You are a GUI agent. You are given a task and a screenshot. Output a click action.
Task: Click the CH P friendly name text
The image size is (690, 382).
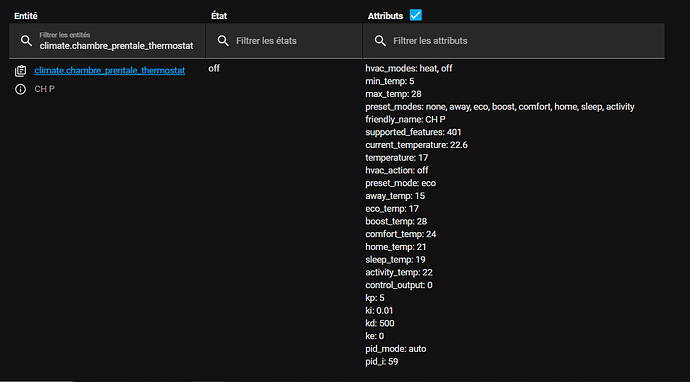pos(44,89)
